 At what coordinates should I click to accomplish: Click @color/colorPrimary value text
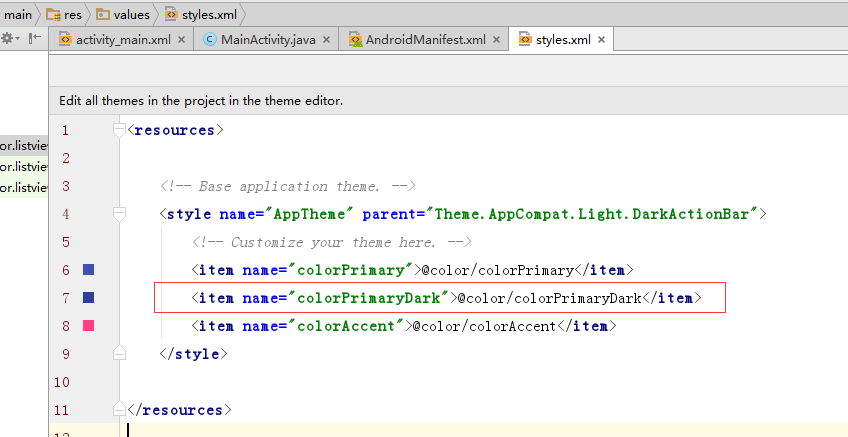(x=498, y=270)
